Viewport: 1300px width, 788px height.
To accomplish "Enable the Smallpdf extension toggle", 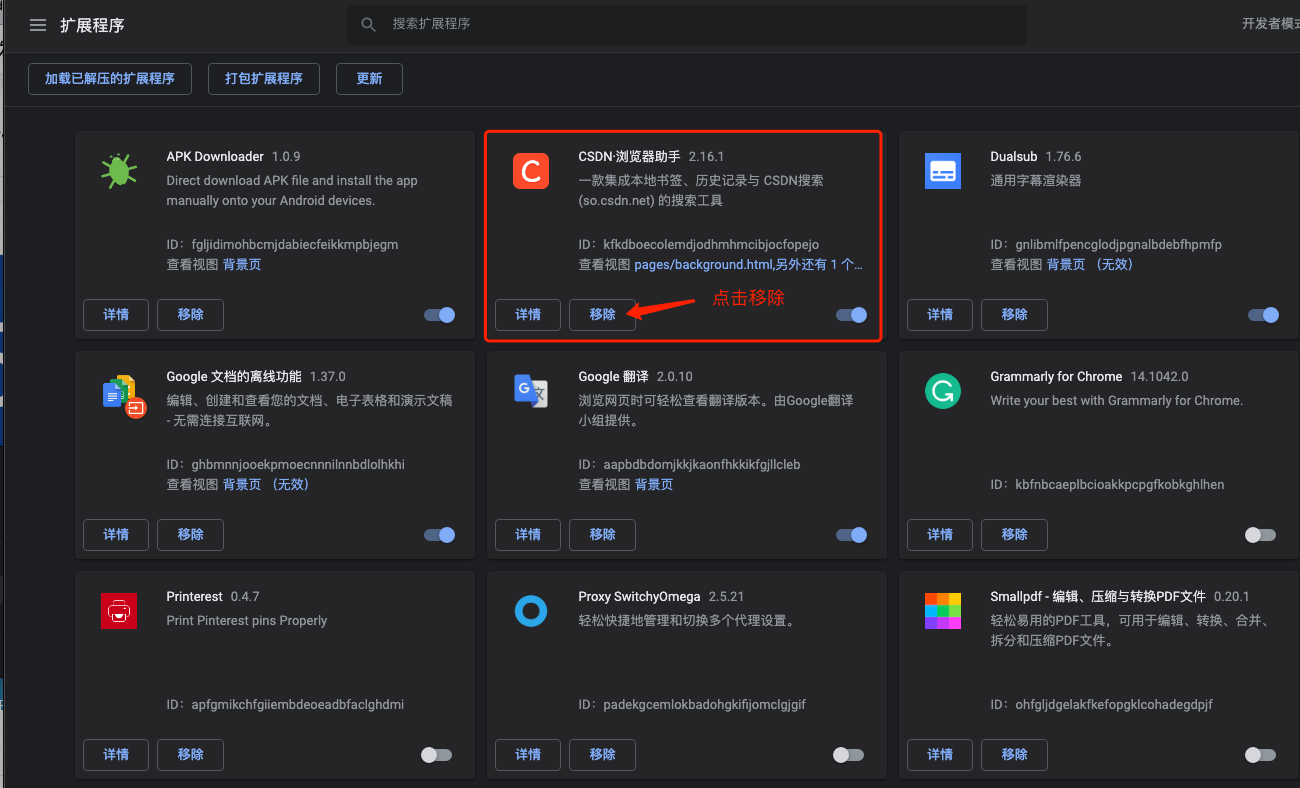I will pos(1260,755).
